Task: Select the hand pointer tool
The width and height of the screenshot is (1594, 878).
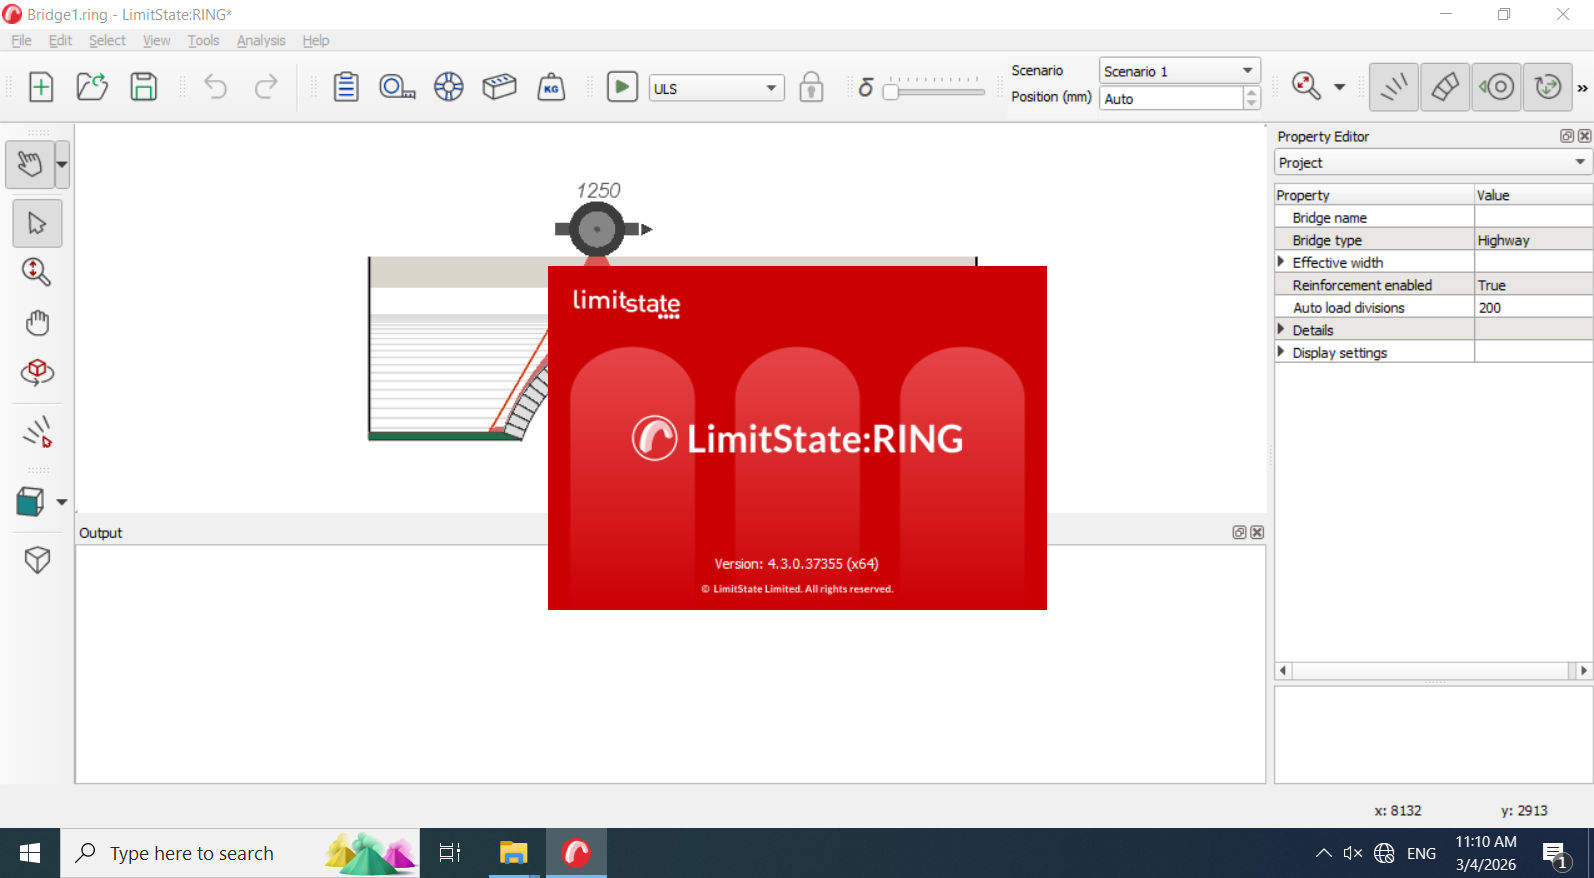Action: coord(30,164)
